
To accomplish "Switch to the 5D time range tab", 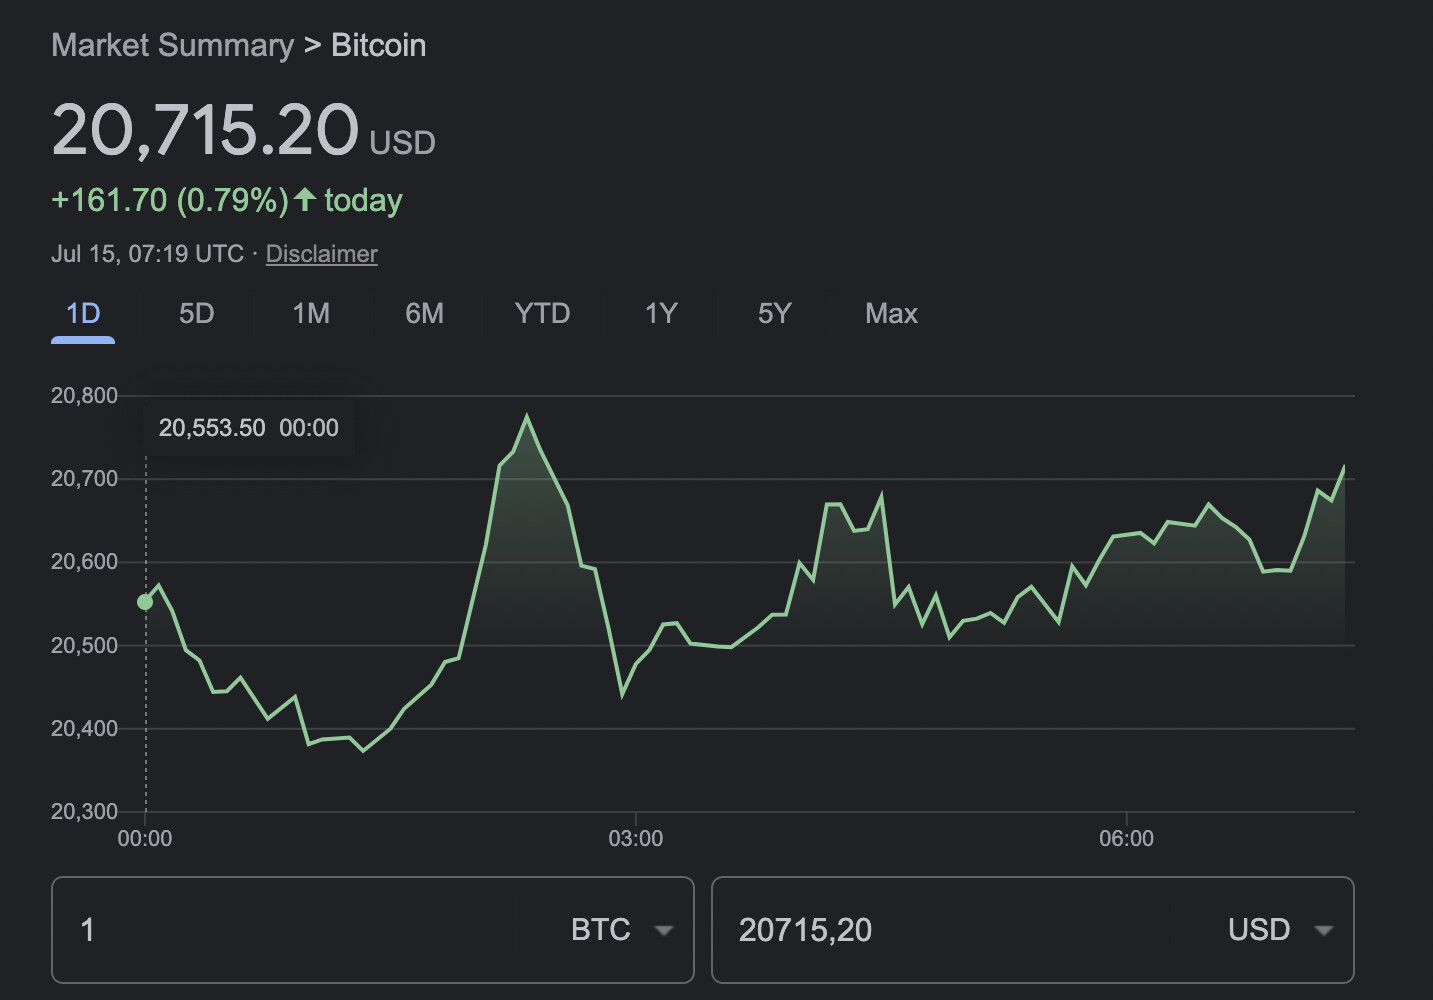I will point(196,314).
